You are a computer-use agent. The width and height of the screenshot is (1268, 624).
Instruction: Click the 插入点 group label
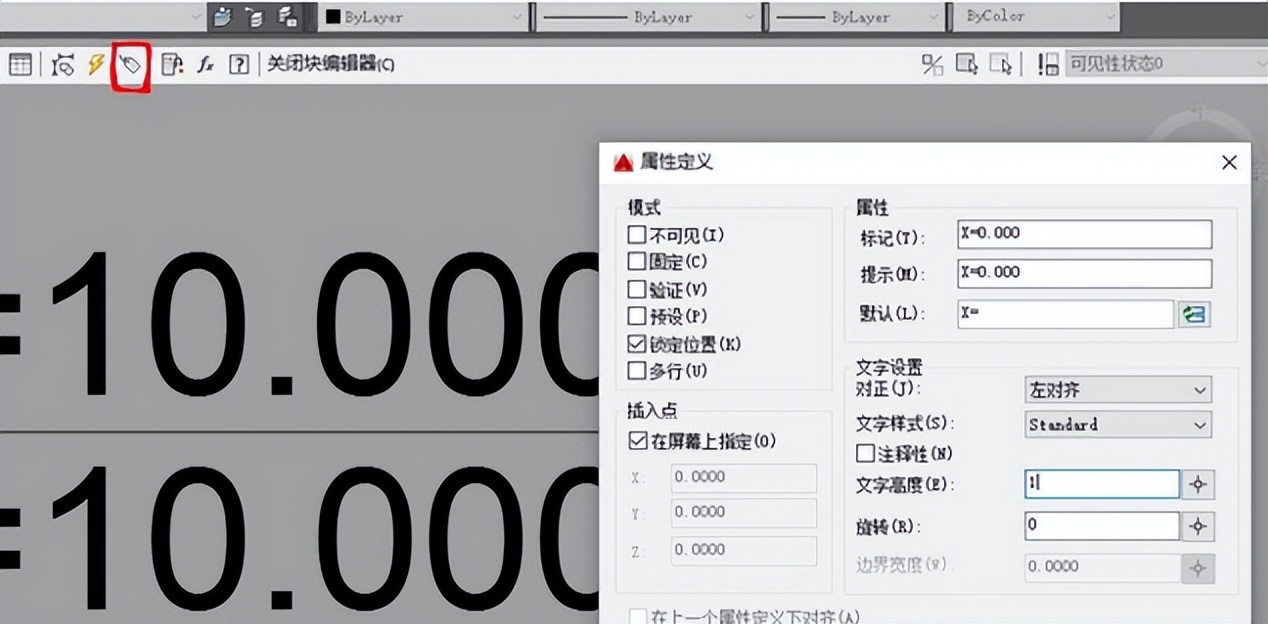pos(650,411)
